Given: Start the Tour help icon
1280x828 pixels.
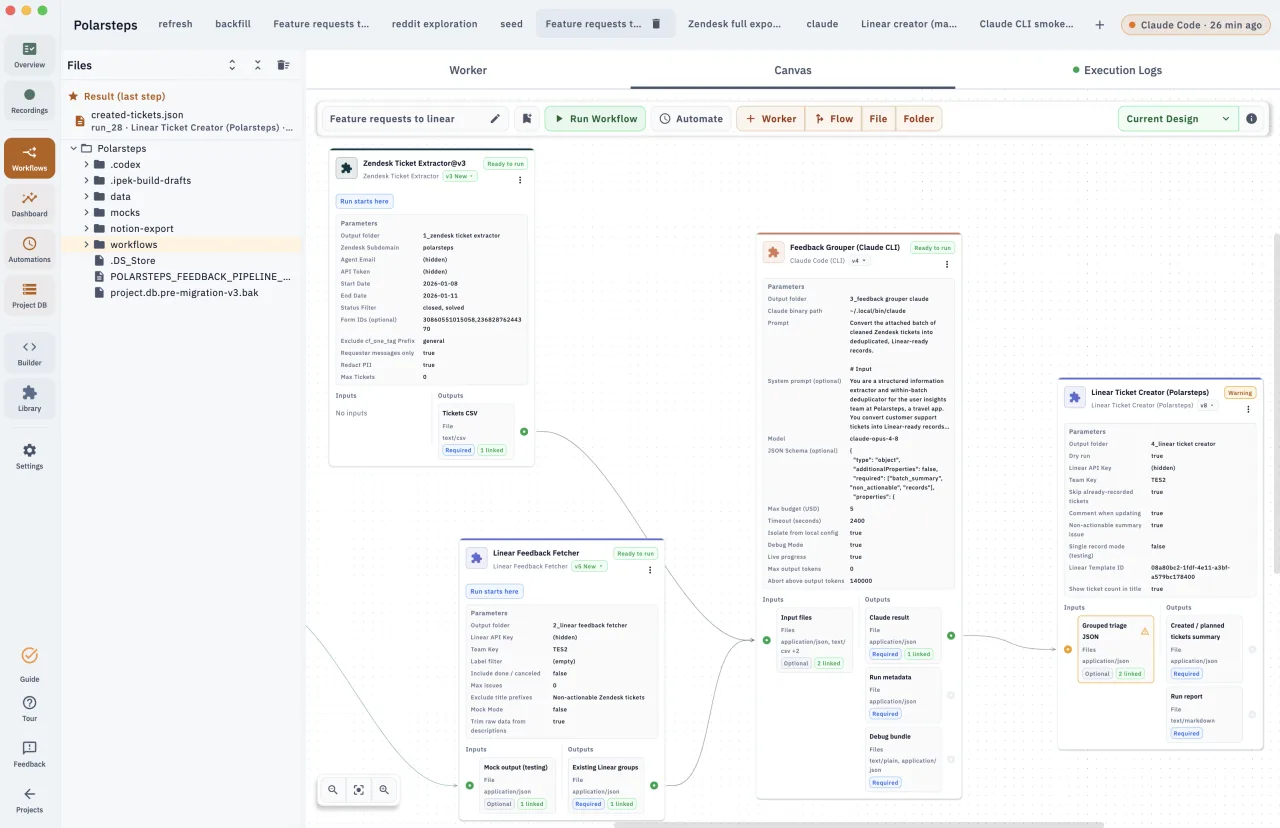Looking at the screenshot, I should click(29, 709).
